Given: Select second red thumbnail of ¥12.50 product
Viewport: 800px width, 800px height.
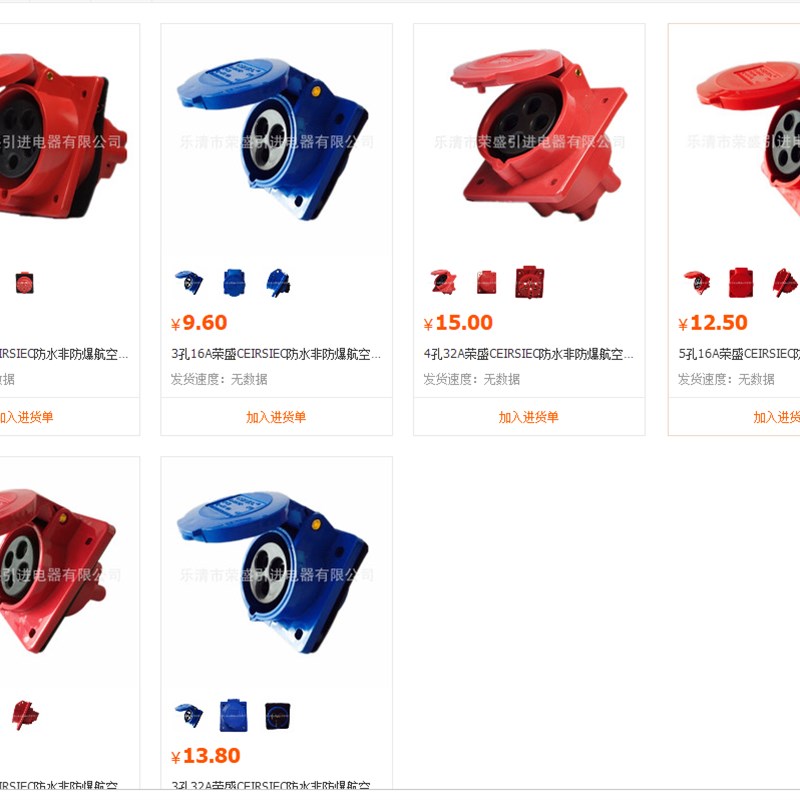Looking at the screenshot, I should (741, 282).
